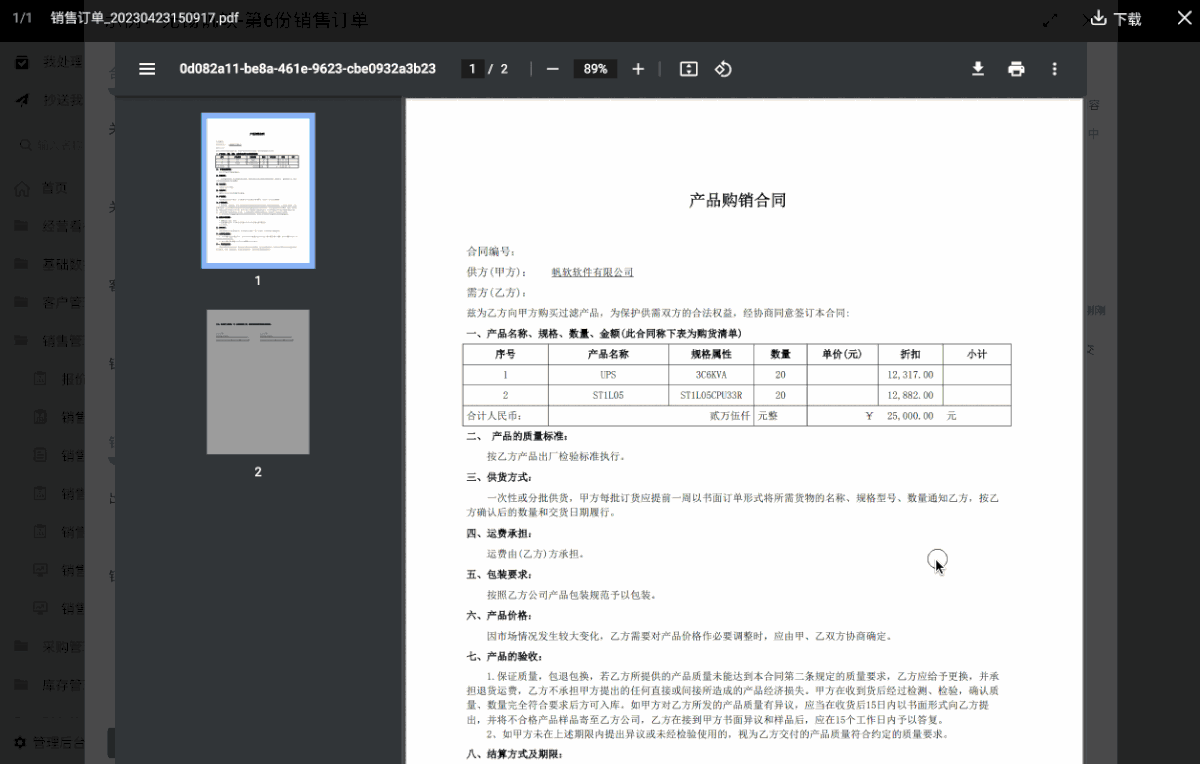The width and height of the screenshot is (1200, 764).
Task: Click the 单价(元) table header
Action: pyautogui.click(x=842, y=354)
